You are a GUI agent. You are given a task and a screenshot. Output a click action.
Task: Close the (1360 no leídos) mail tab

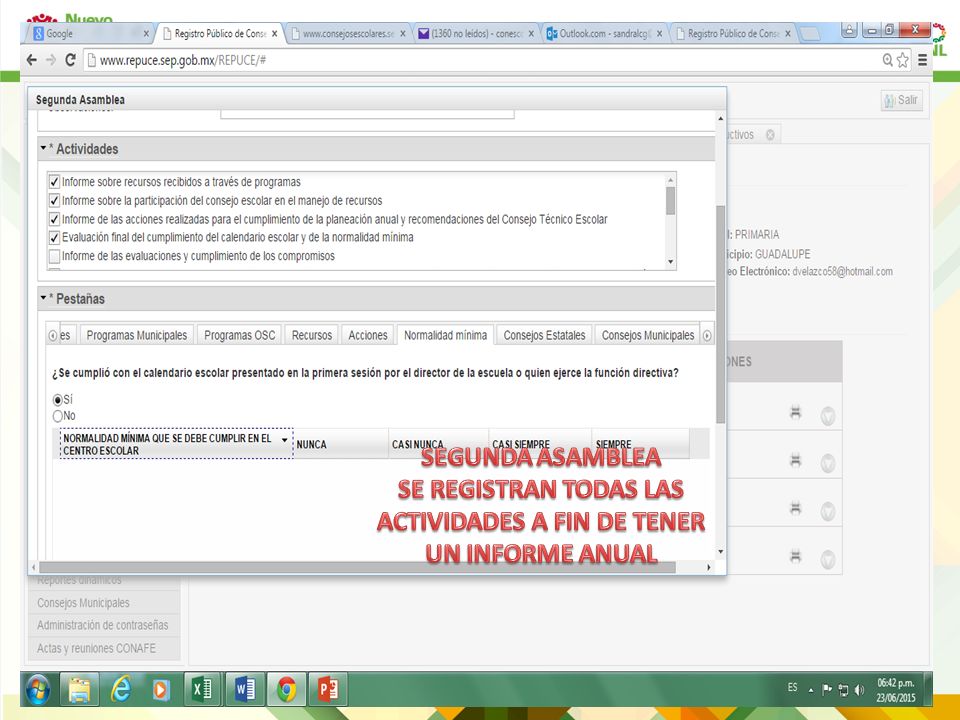531,34
